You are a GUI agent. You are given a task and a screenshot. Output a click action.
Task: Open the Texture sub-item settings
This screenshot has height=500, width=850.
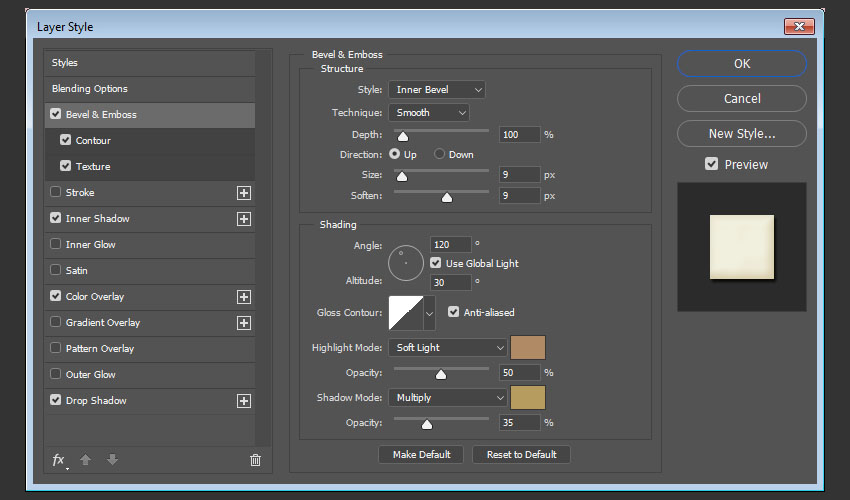pos(93,167)
